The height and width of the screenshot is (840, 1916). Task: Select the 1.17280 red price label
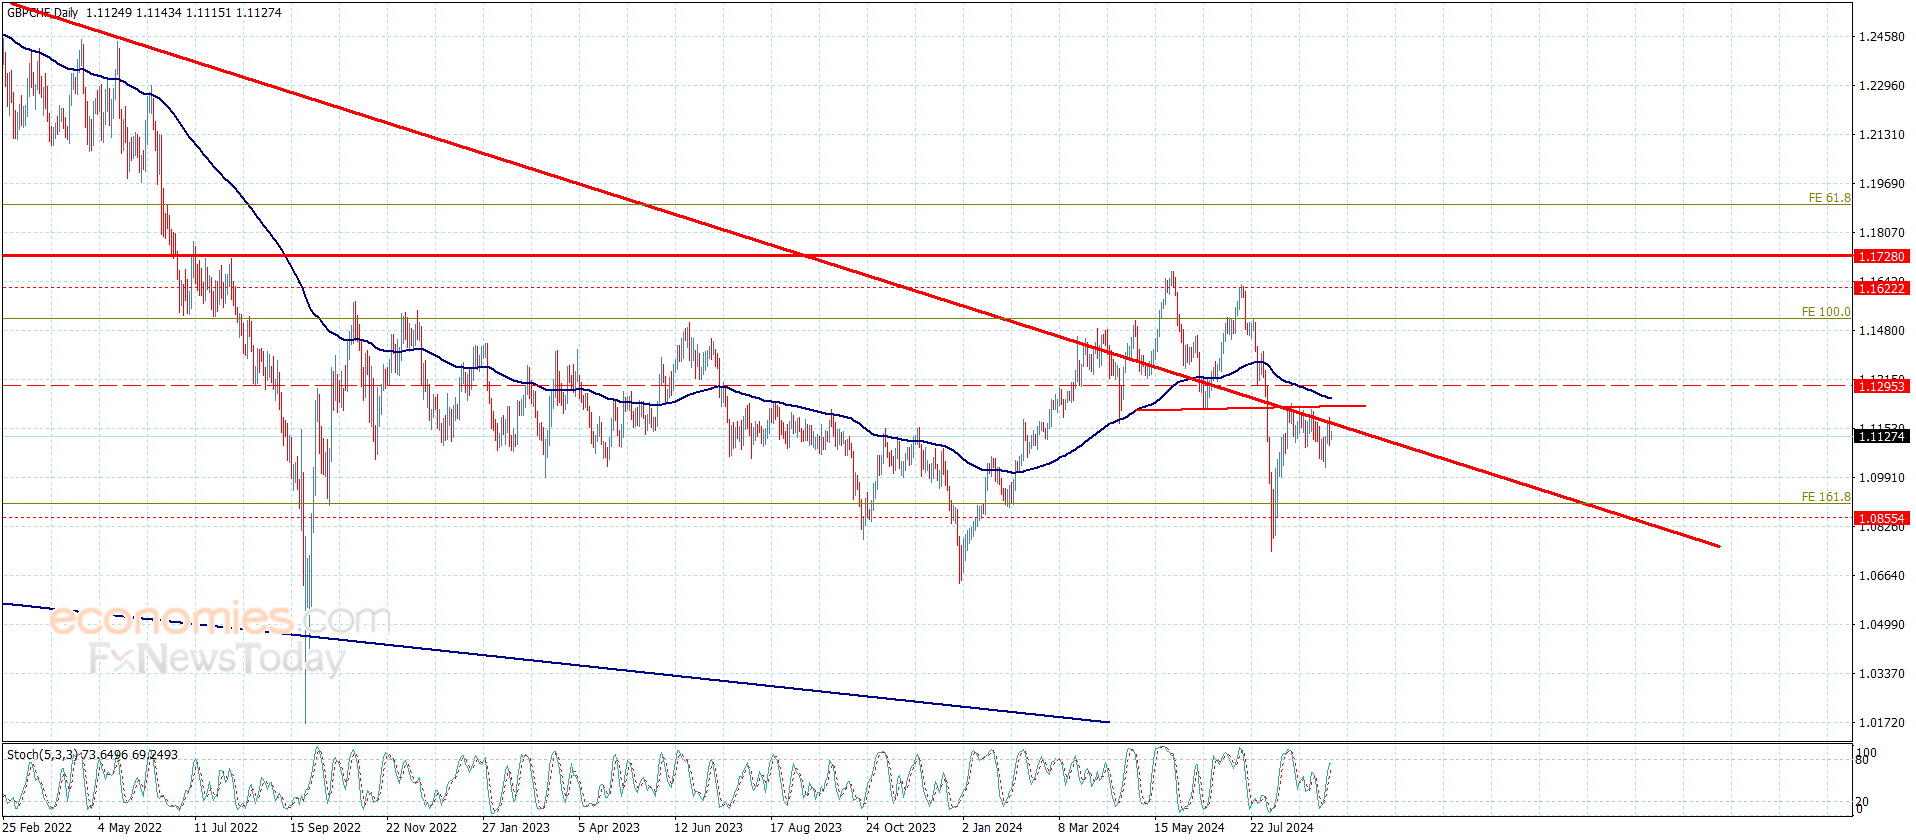coord(1881,257)
